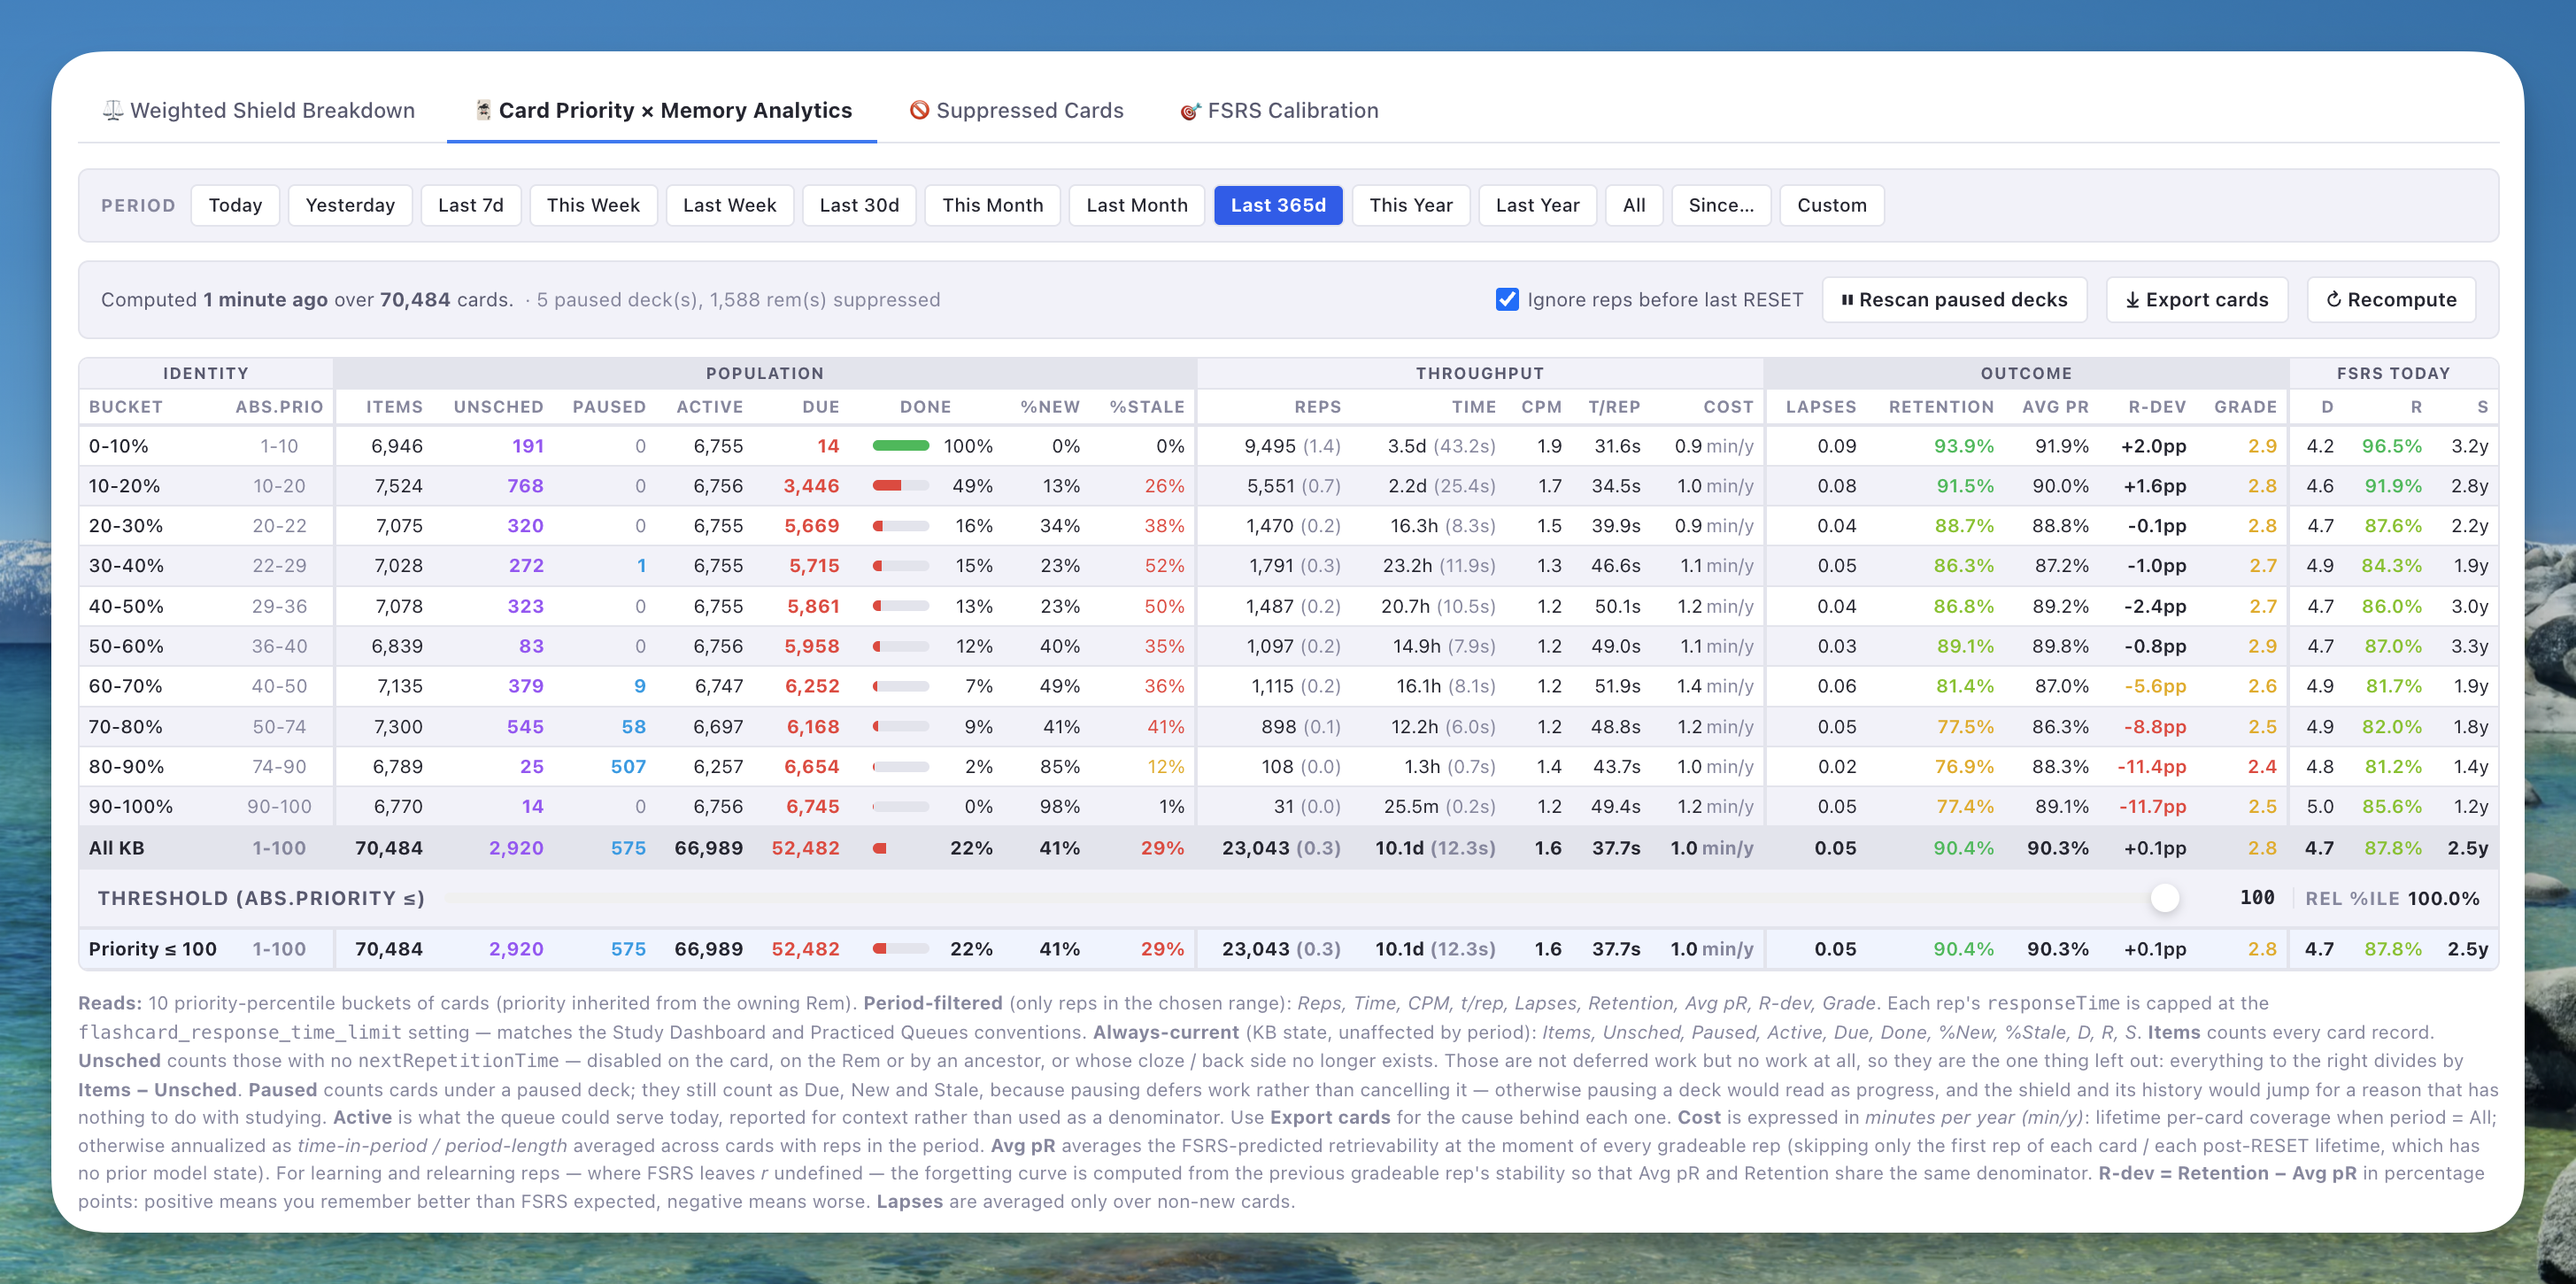This screenshot has width=2576, height=1284.
Task: Click the threshold value 100 field
Action: [2256, 898]
